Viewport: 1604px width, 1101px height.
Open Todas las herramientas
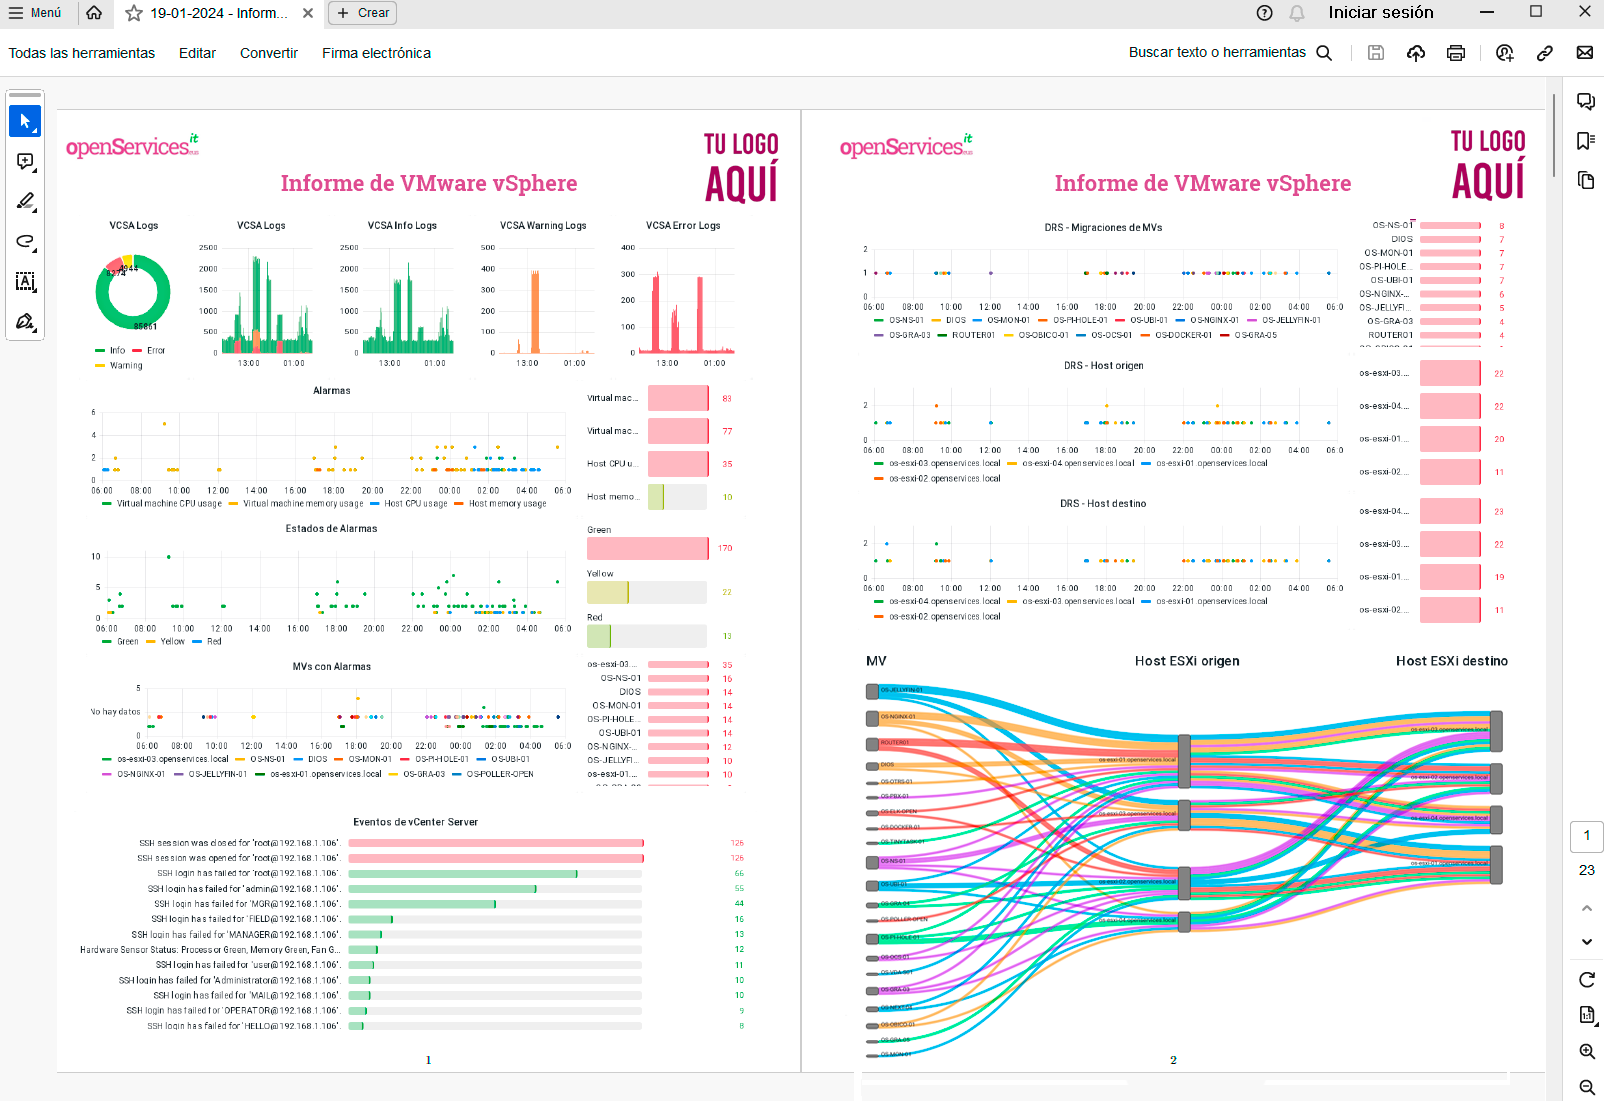(82, 53)
